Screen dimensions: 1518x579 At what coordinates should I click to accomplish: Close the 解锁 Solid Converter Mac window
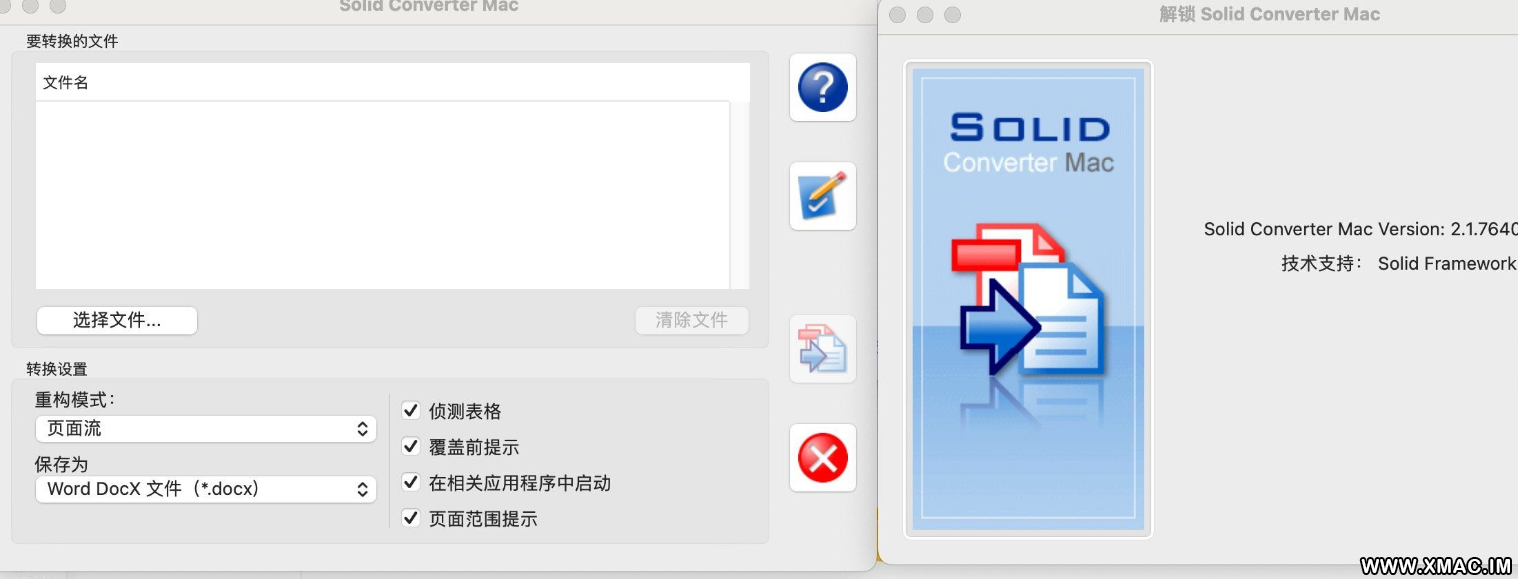tap(897, 15)
